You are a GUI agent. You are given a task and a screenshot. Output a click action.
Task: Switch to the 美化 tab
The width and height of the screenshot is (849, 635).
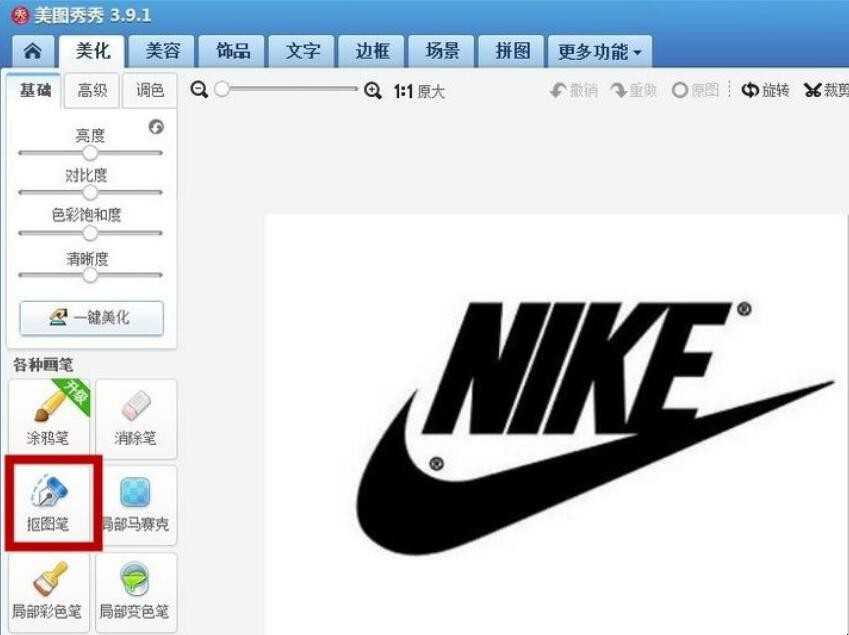coord(92,51)
